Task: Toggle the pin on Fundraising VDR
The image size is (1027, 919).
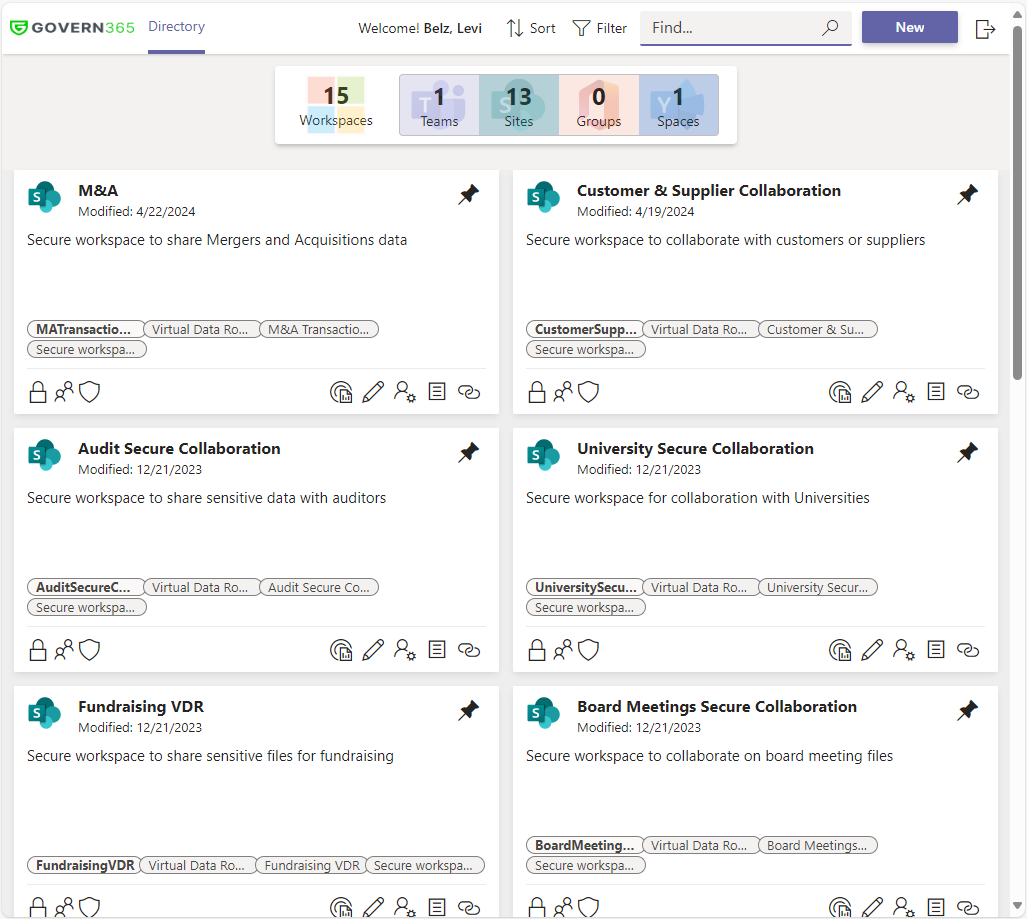Action: pos(468,711)
